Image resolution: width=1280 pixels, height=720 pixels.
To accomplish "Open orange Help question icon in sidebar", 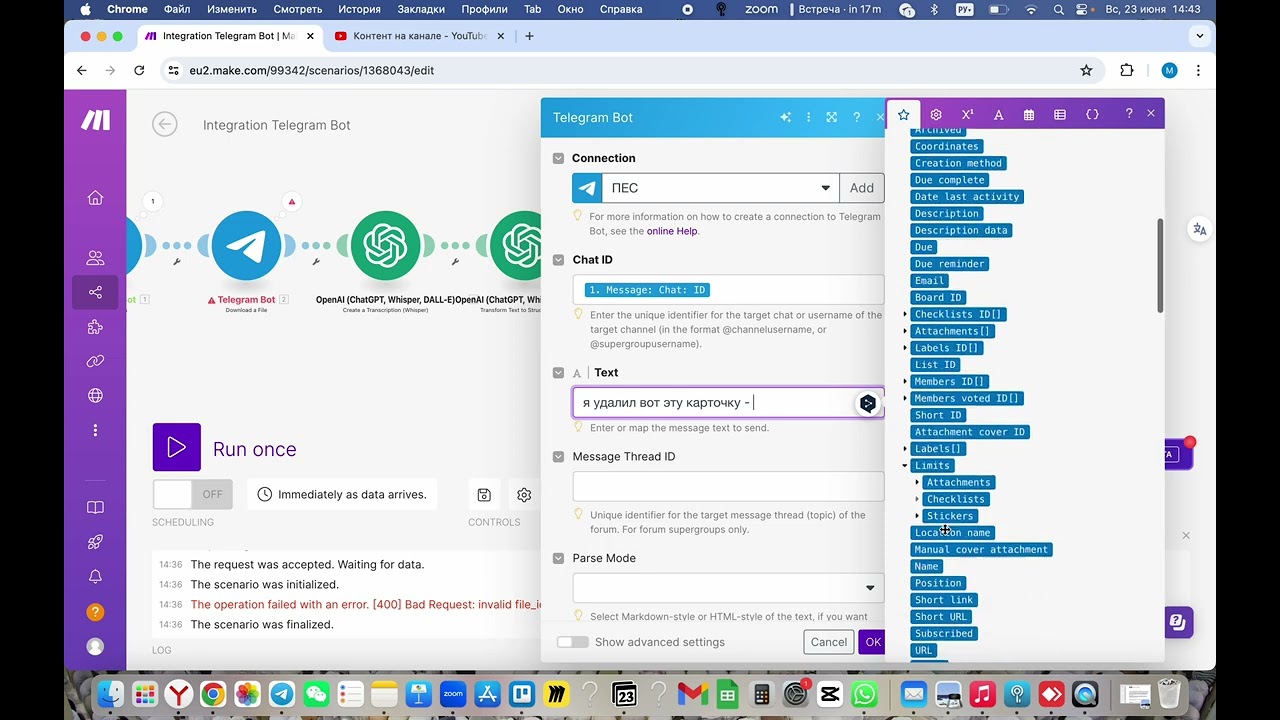I will pos(95,611).
